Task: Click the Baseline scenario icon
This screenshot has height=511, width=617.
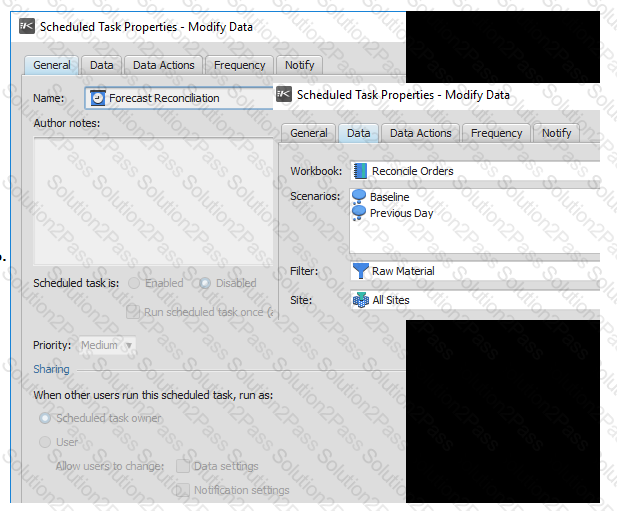Action: coord(360,198)
